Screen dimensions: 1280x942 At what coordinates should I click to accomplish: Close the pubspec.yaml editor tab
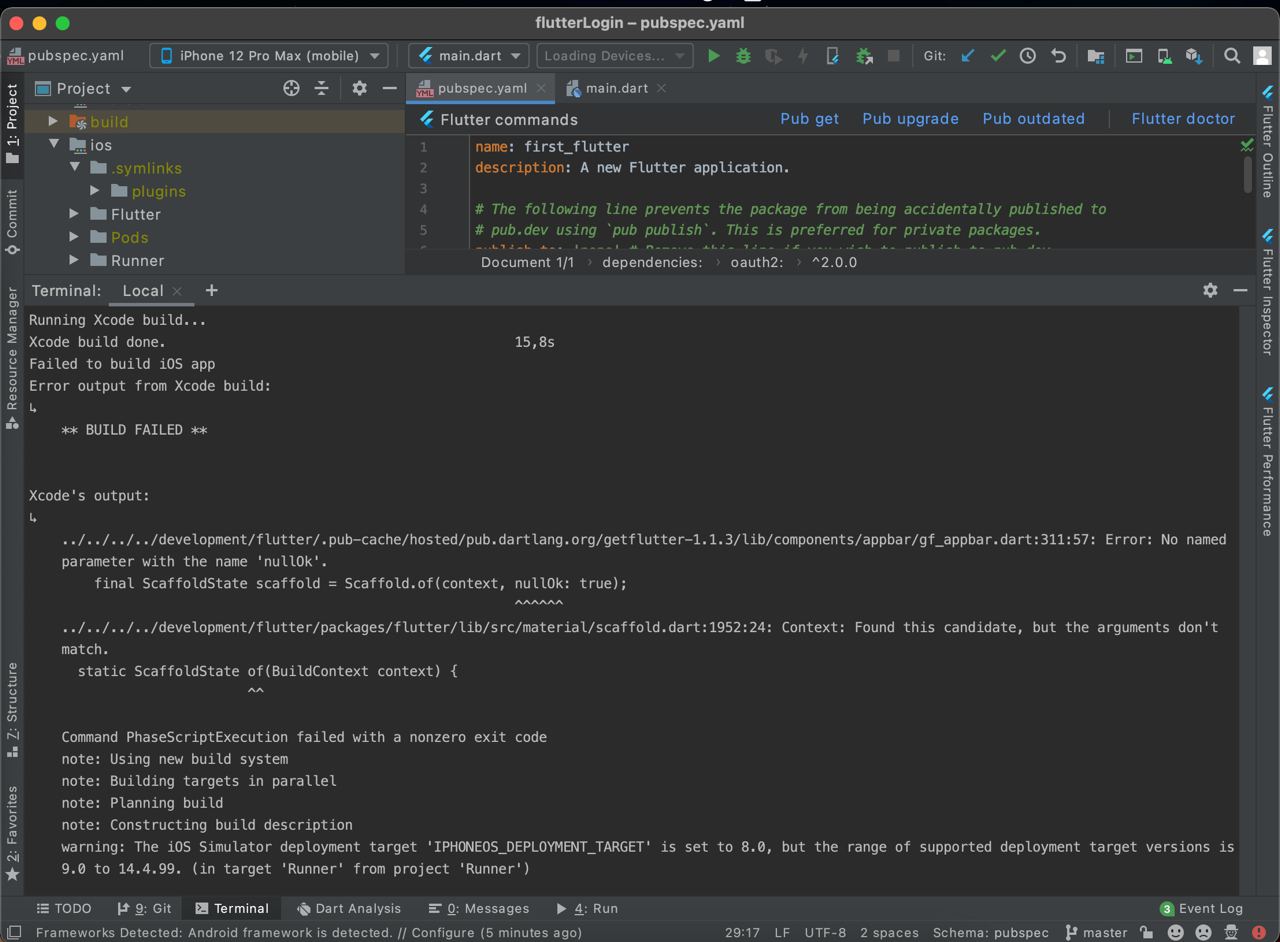click(x=541, y=88)
